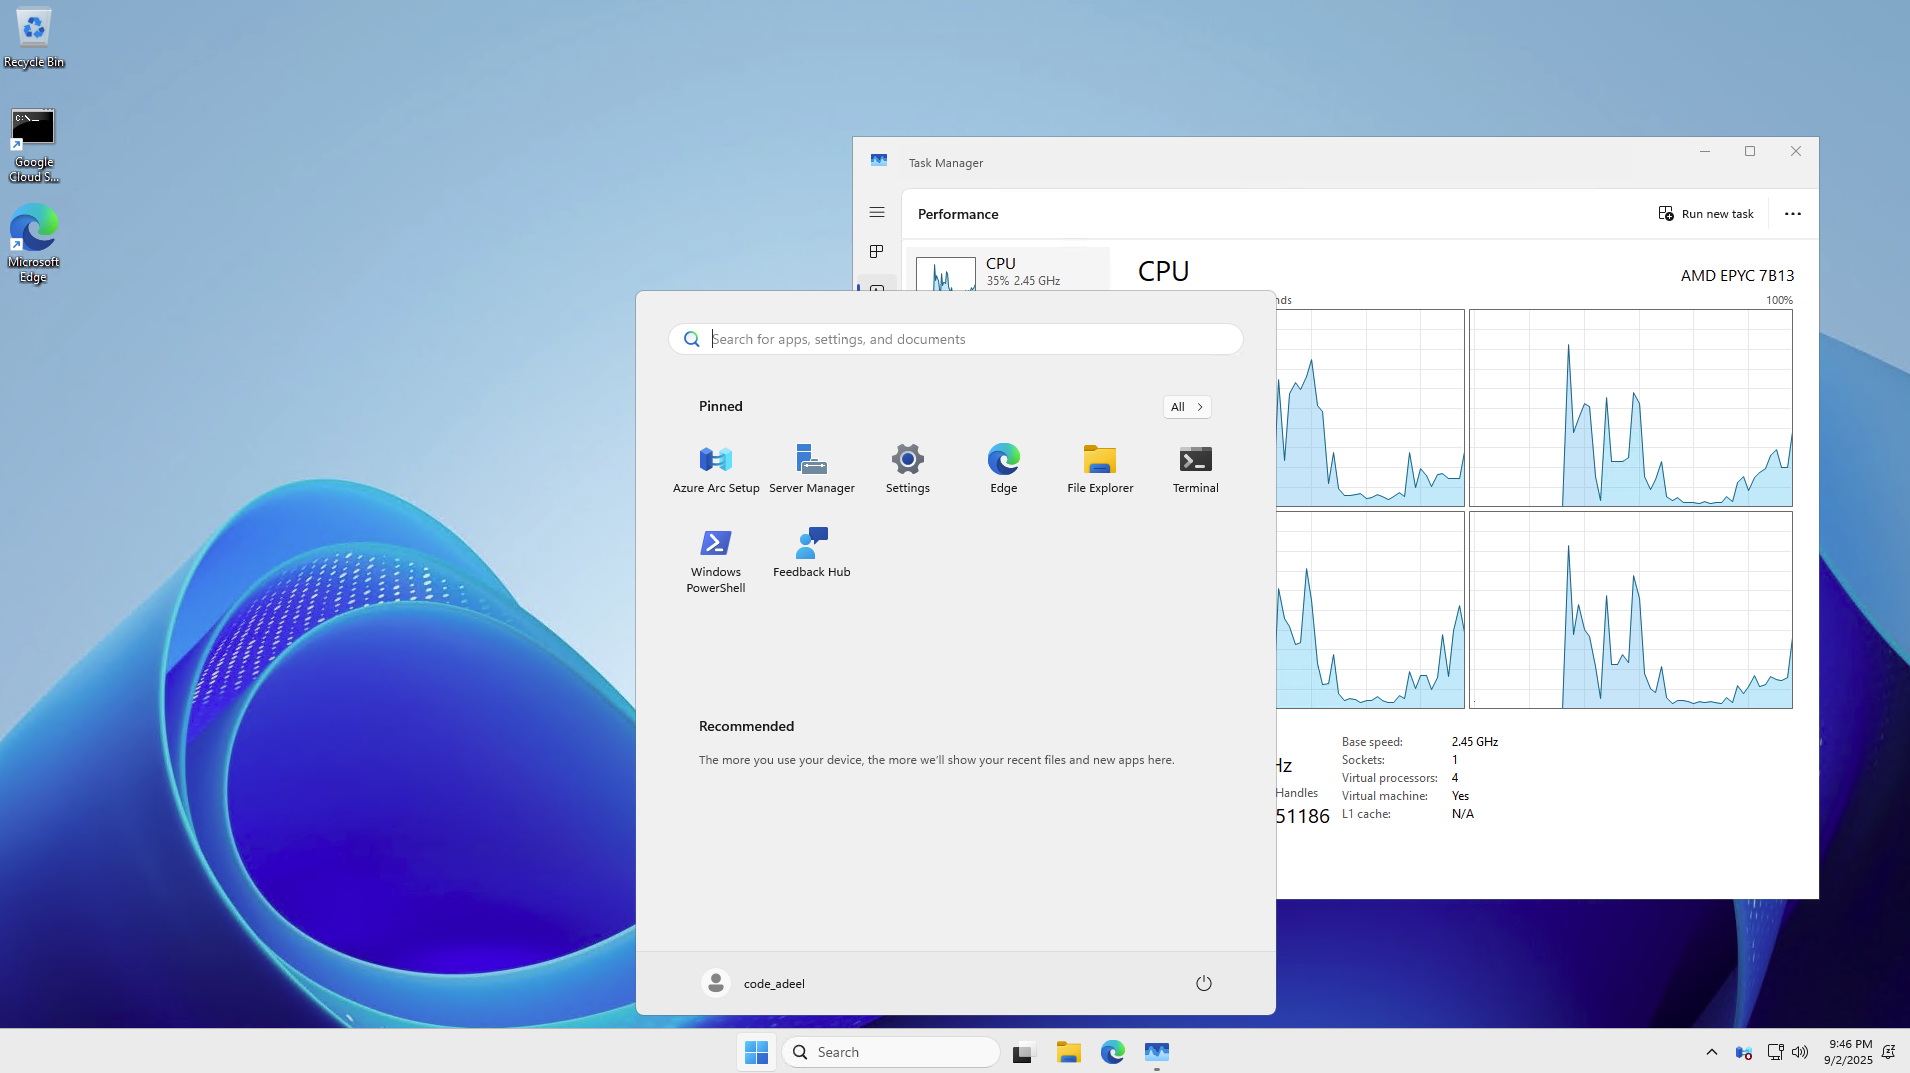The width and height of the screenshot is (1910, 1073).
Task: Click the Base speed 2.45 GHz value
Action: 1475,742
